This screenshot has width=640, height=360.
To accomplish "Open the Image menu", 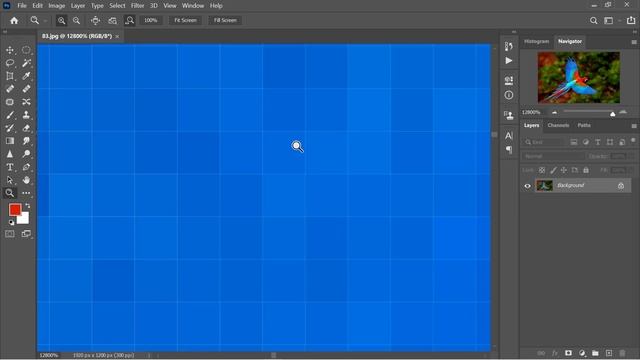I will [x=57, y=6].
